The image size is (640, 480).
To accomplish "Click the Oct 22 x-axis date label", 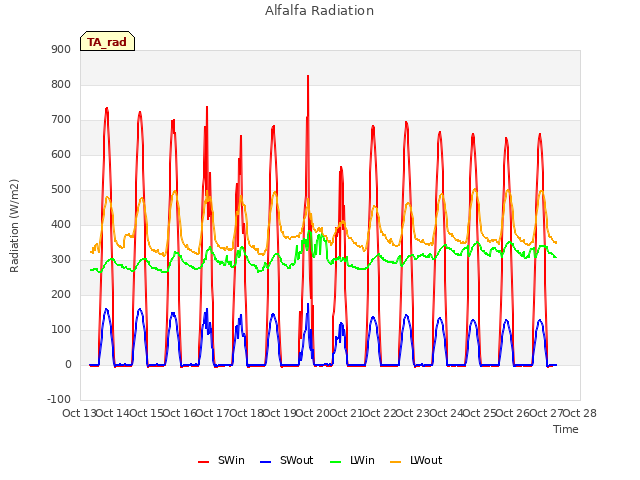I will (x=380, y=413).
